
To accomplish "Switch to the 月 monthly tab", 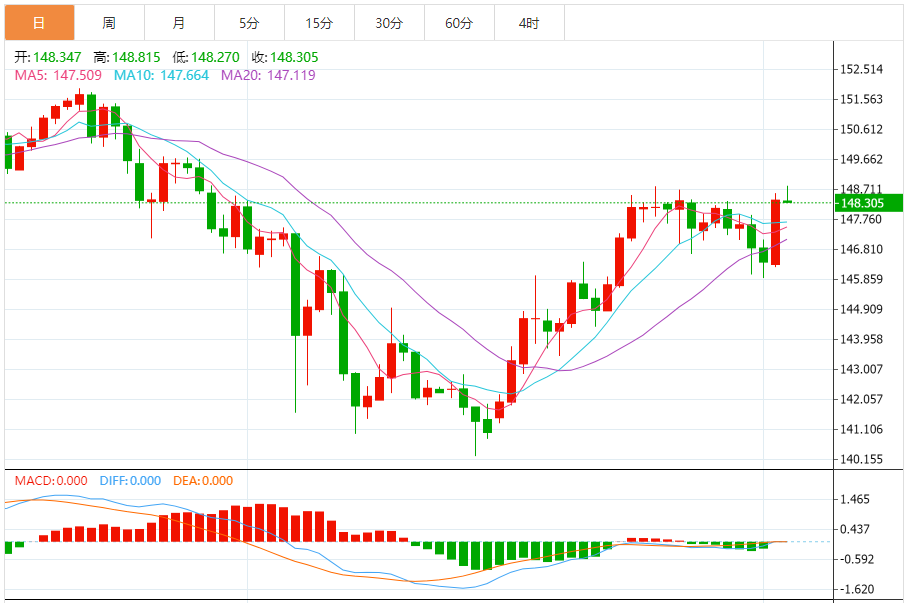I will (180, 23).
